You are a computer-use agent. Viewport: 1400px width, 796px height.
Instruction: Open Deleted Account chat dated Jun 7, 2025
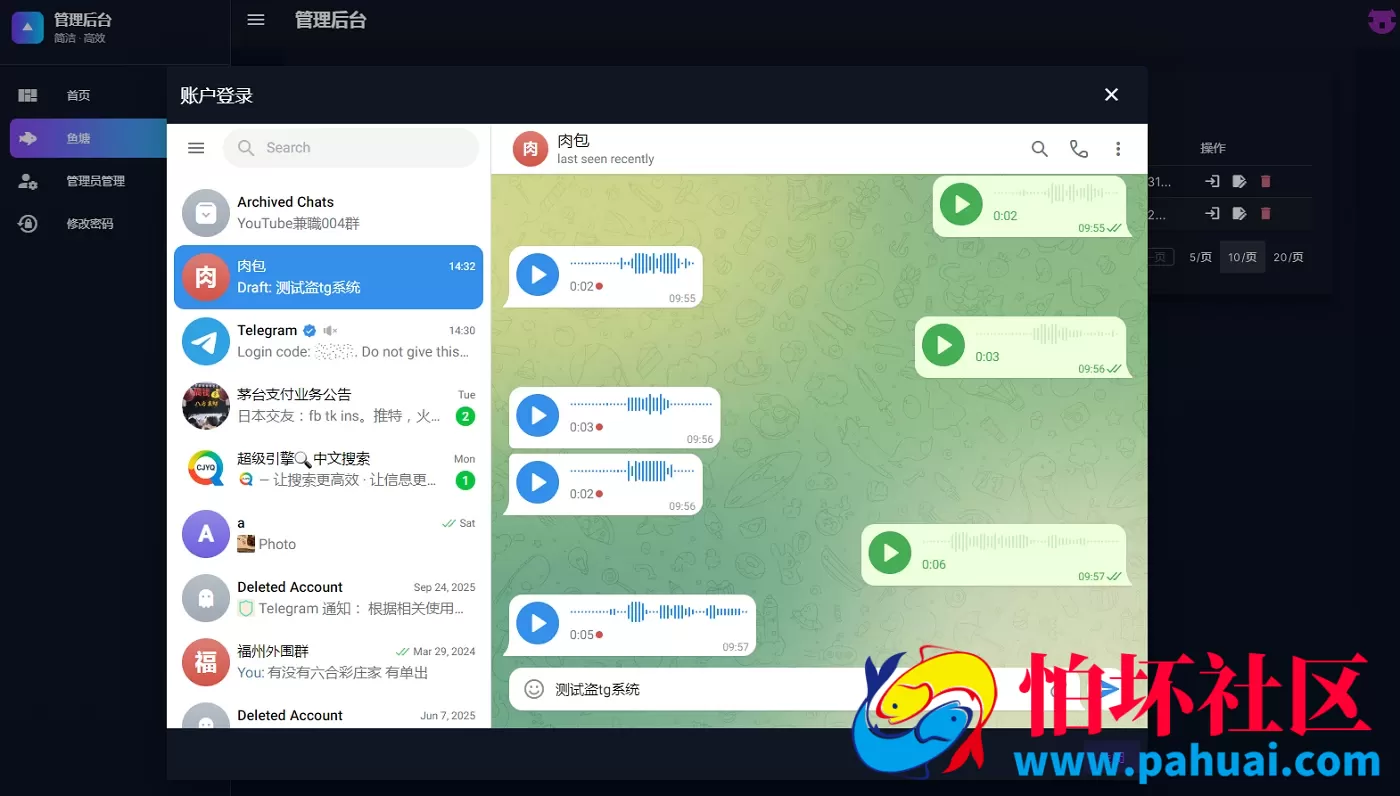click(328, 712)
